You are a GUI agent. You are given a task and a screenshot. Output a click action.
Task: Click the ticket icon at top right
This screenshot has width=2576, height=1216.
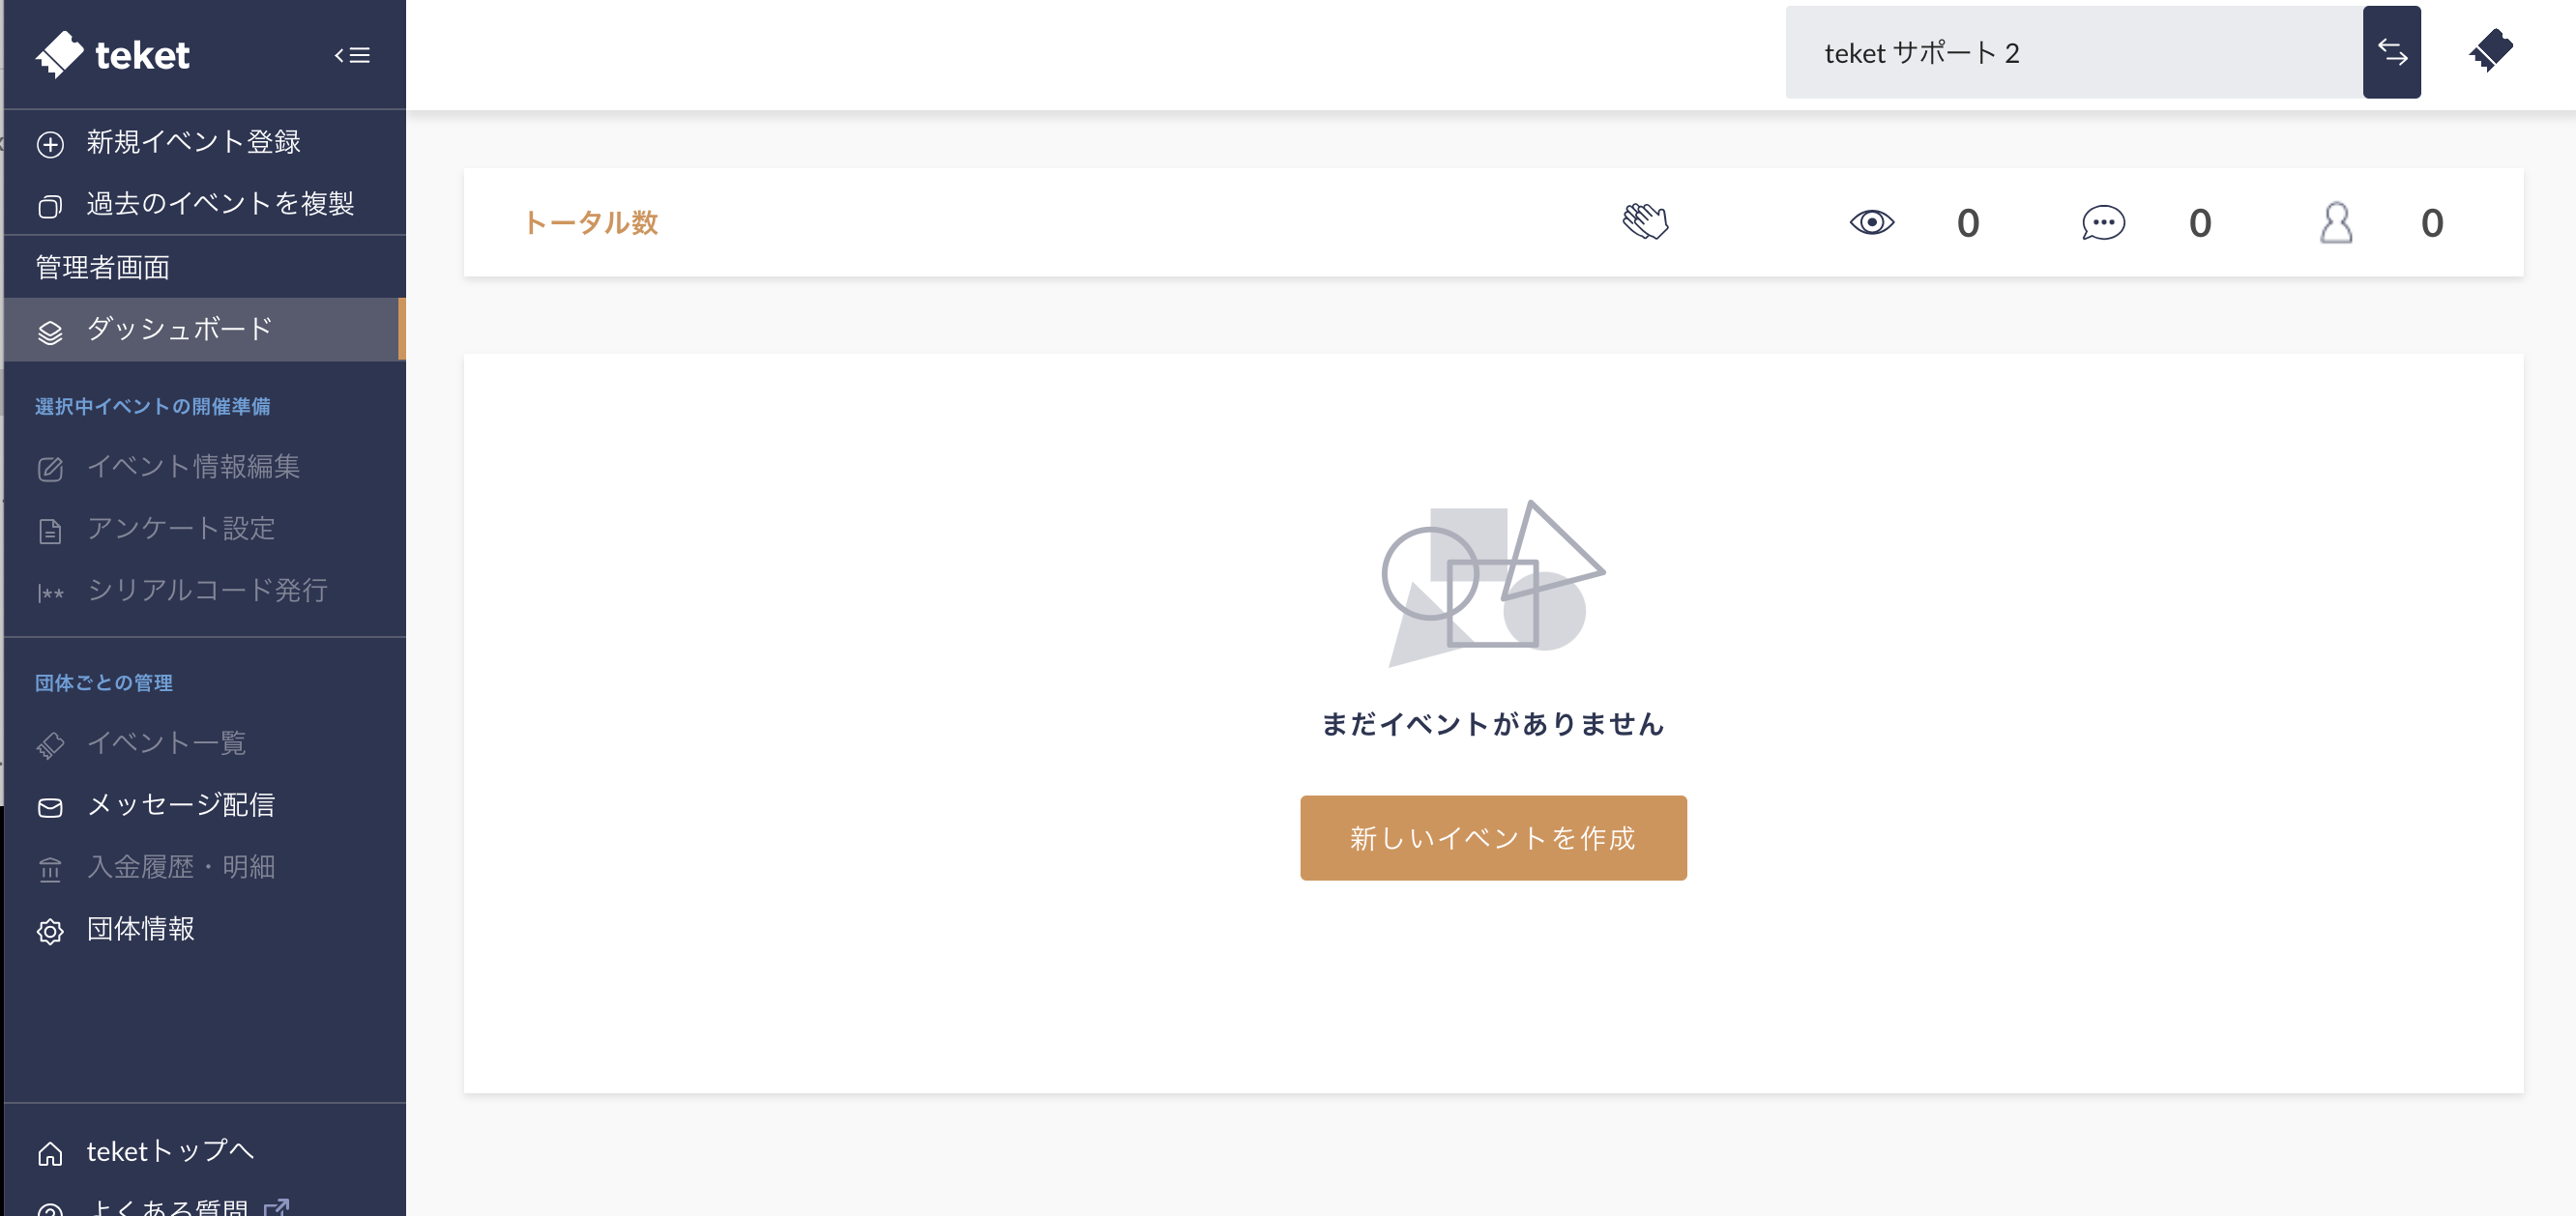pos(2492,52)
